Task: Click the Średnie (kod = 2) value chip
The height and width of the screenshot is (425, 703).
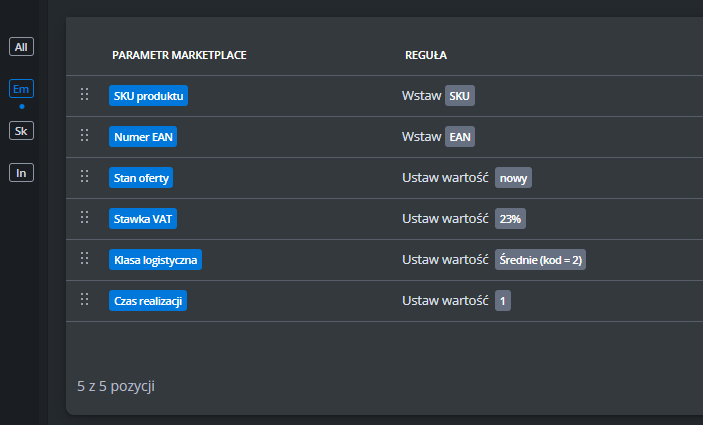Action: coord(541,260)
